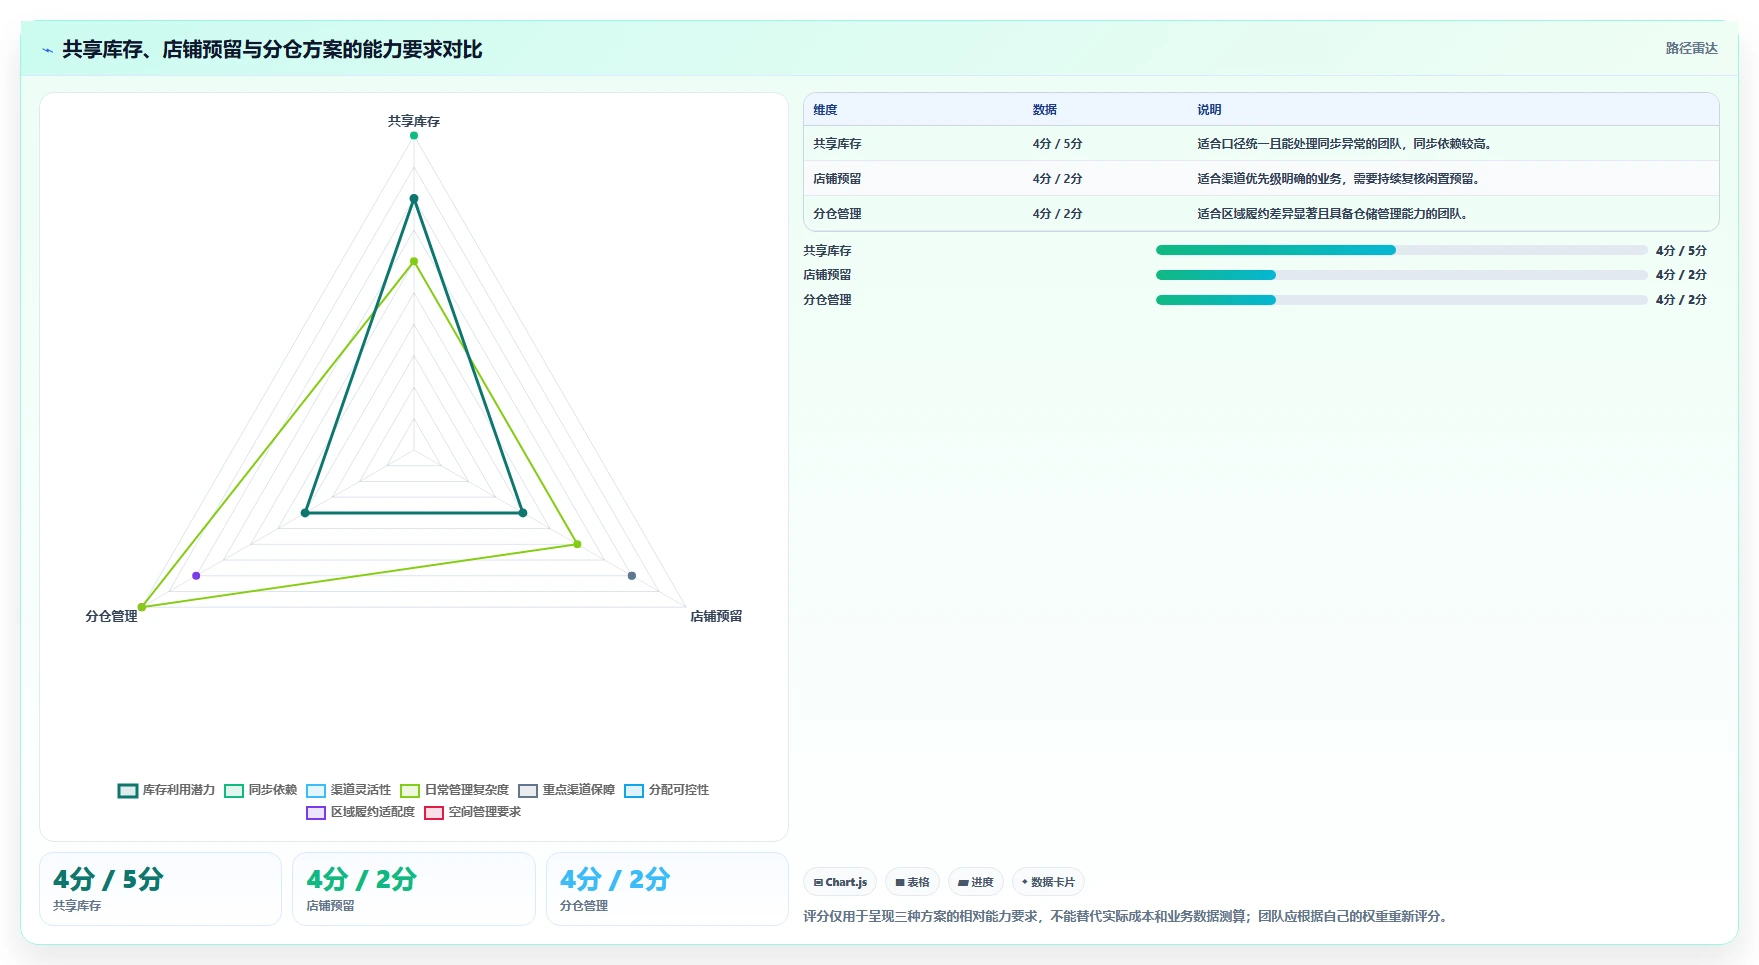The height and width of the screenshot is (965, 1759).
Task: Click 分仓管理 label in the progress list
Action: point(827,300)
